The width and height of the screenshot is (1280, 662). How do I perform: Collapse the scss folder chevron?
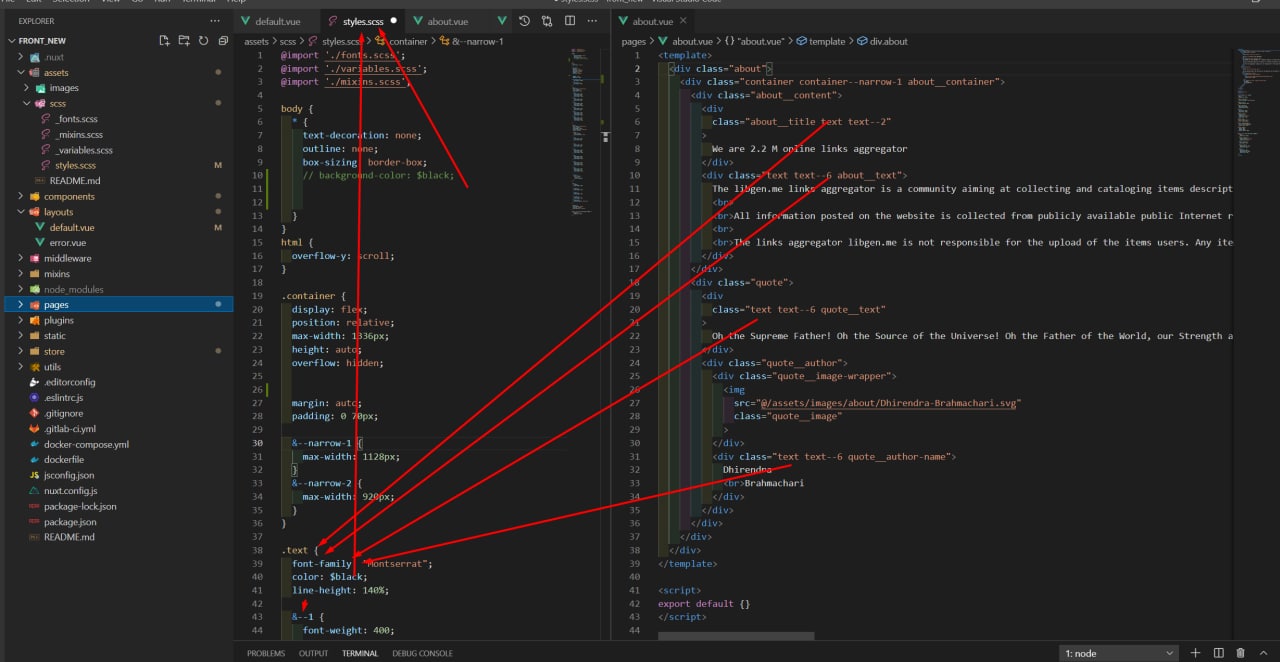[28, 104]
